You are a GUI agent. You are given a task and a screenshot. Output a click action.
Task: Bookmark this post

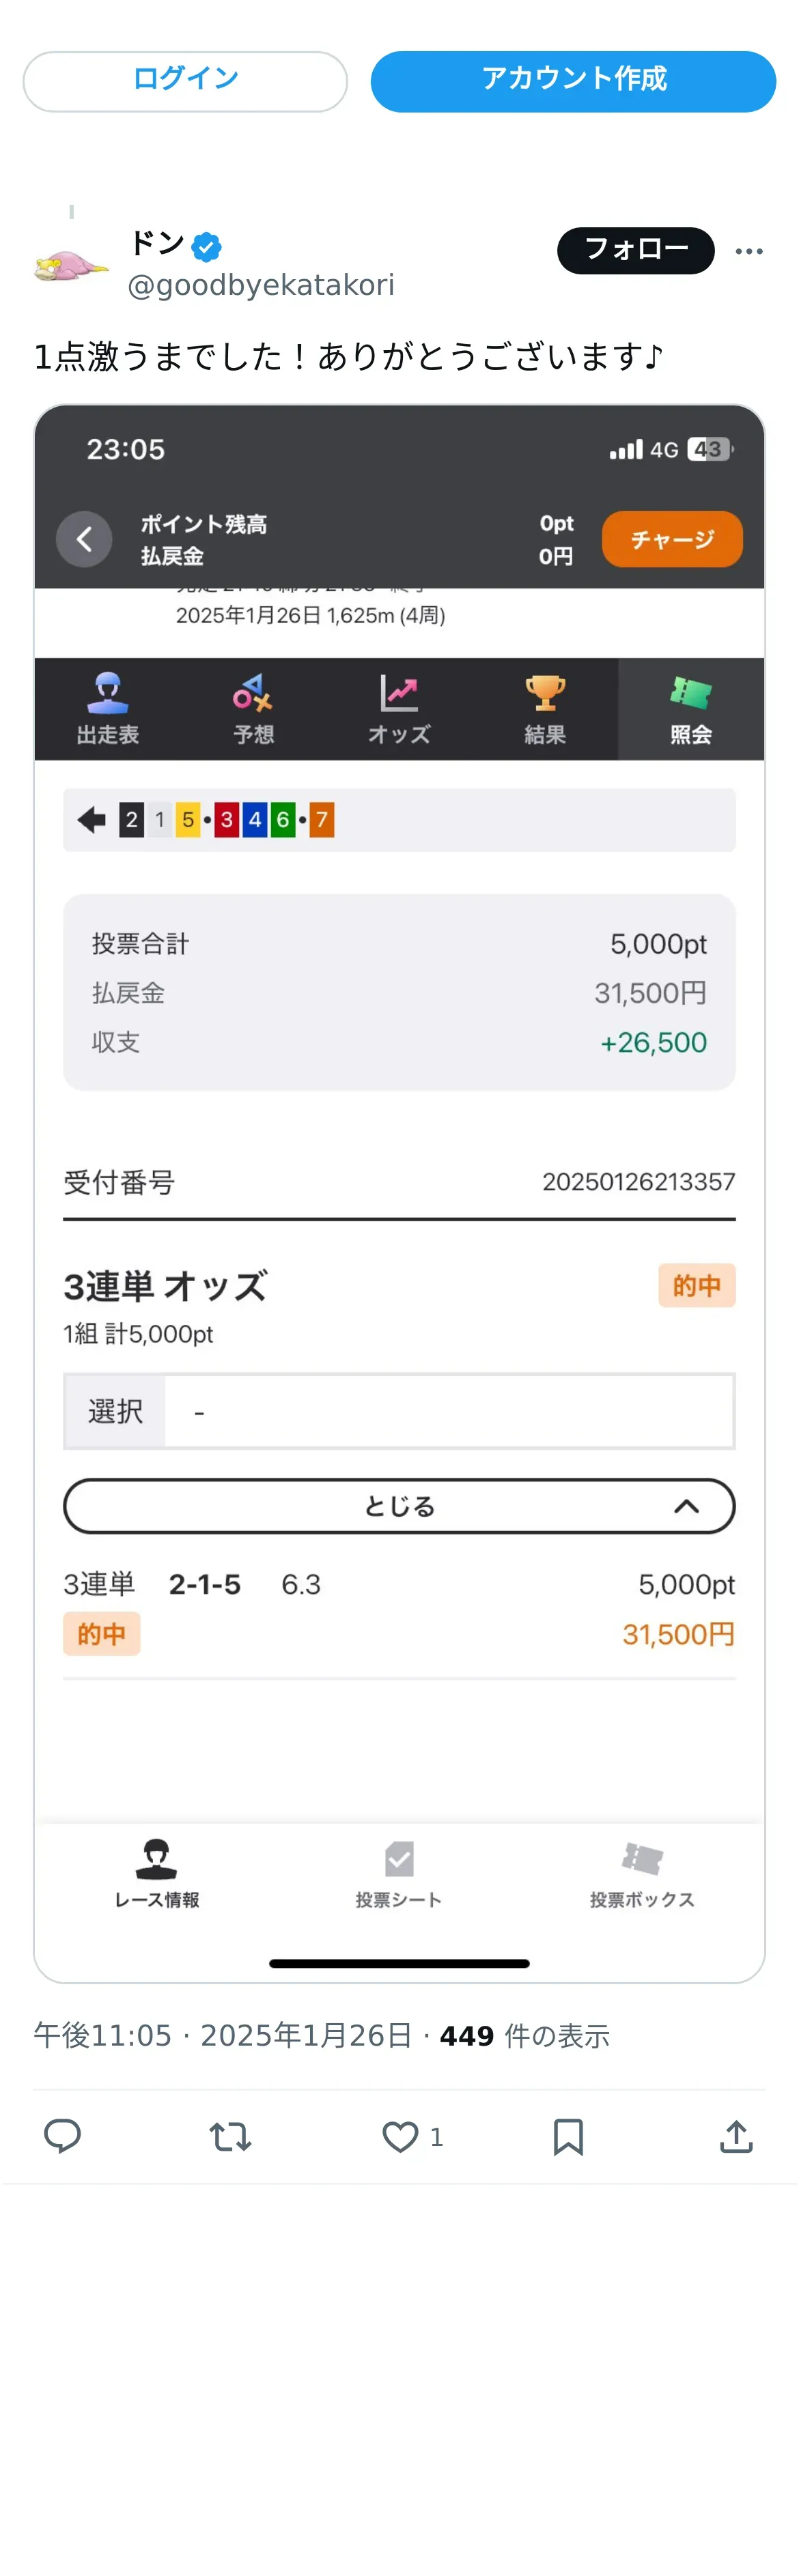pyautogui.click(x=568, y=2136)
